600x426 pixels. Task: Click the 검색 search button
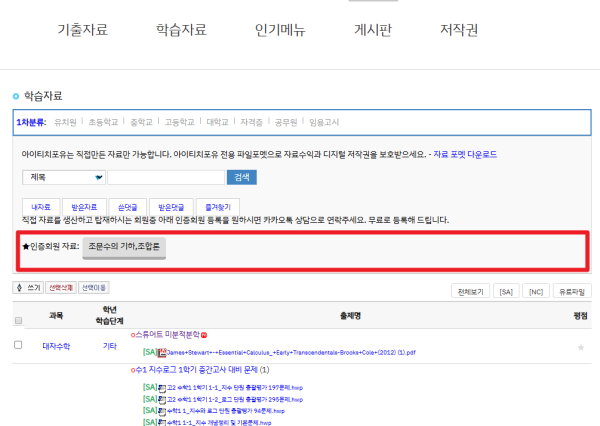click(242, 177)
